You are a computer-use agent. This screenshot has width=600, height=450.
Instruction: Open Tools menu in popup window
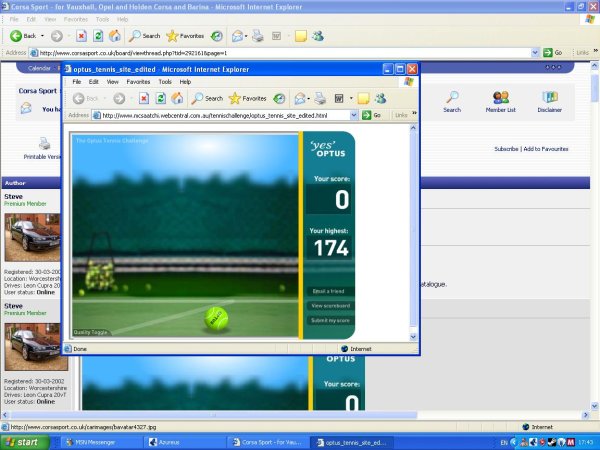click(x=165, y=82)
